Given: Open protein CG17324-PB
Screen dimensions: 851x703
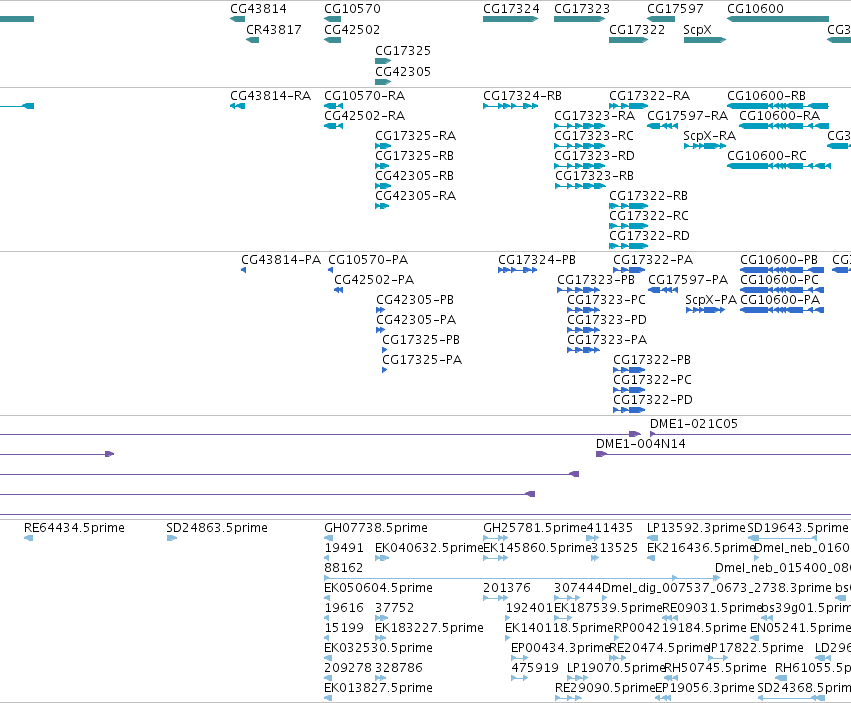Looking at the screenshot, I should [x=537, y=260].
